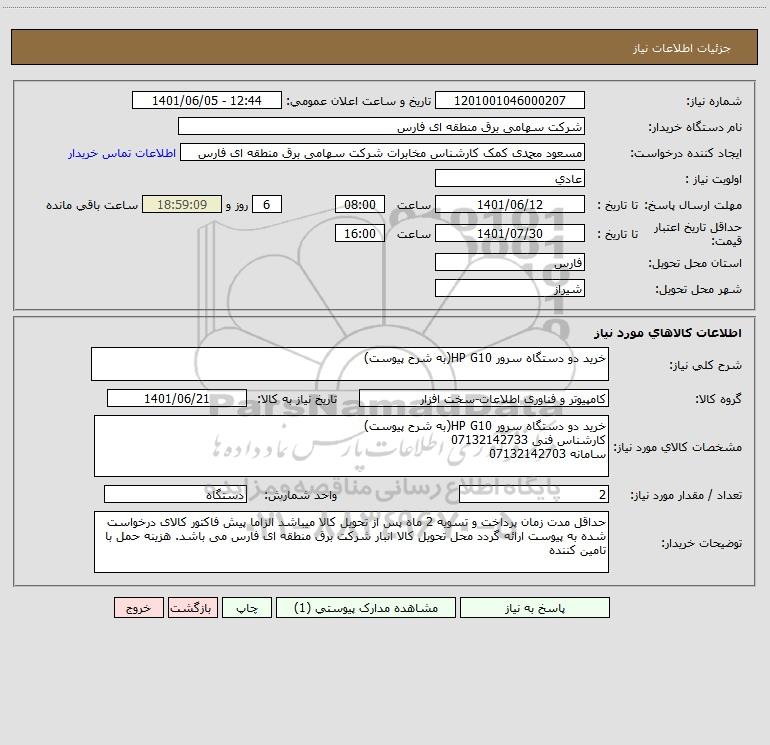Click label 'ایجاد کننده درخواست:'
770x745 pixels.
[686, 154]
